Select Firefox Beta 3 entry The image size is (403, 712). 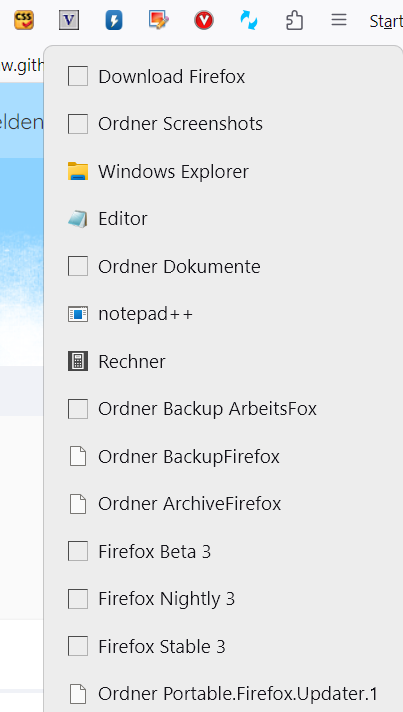pos(223,551)
